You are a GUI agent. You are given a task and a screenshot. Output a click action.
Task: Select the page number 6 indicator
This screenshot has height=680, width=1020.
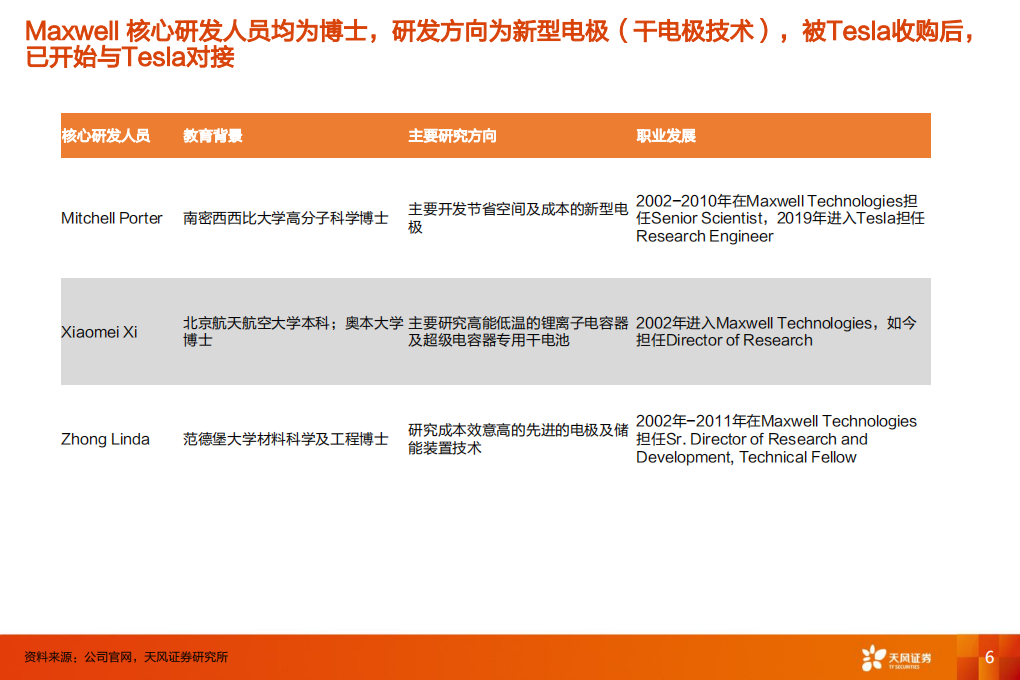[x=988, y=655]
